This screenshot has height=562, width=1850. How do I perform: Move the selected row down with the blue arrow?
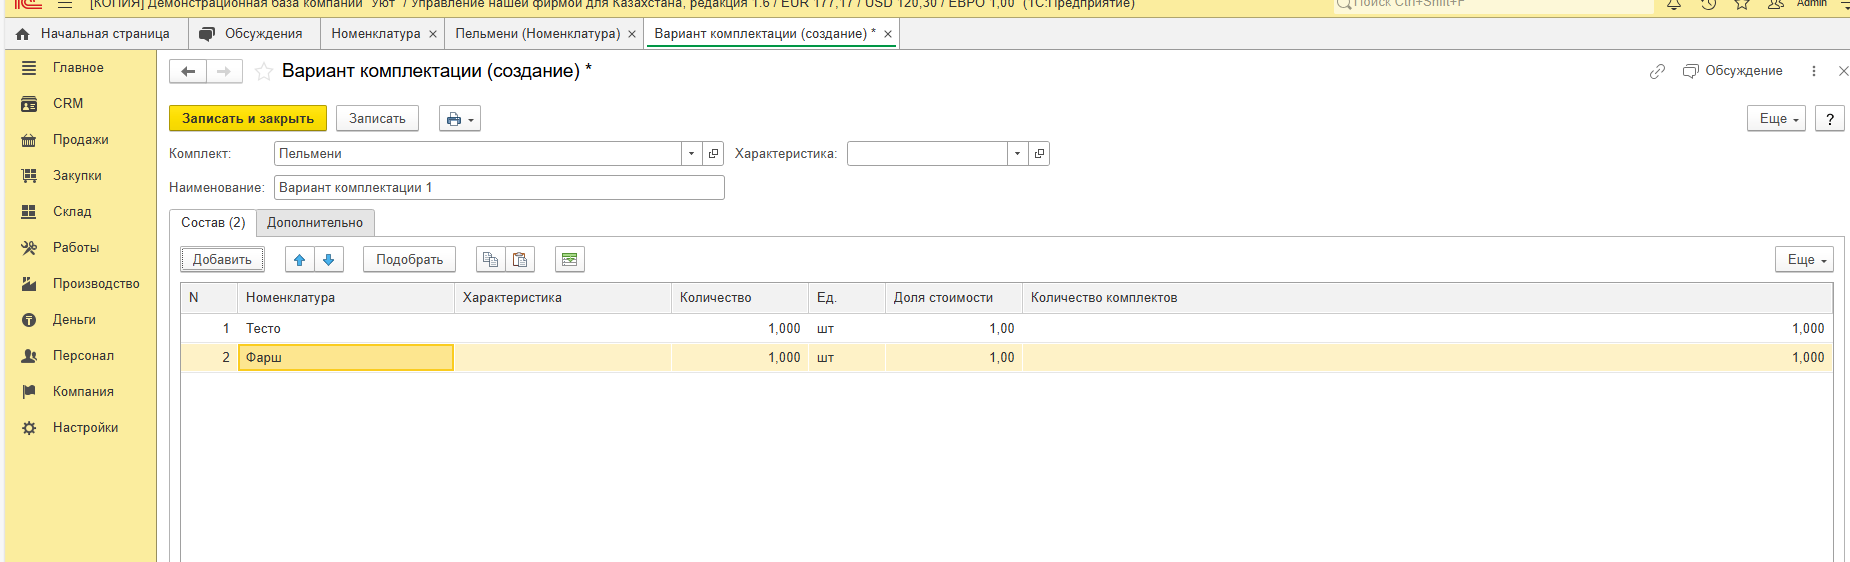pyautogui.click(x=329, y=260)
